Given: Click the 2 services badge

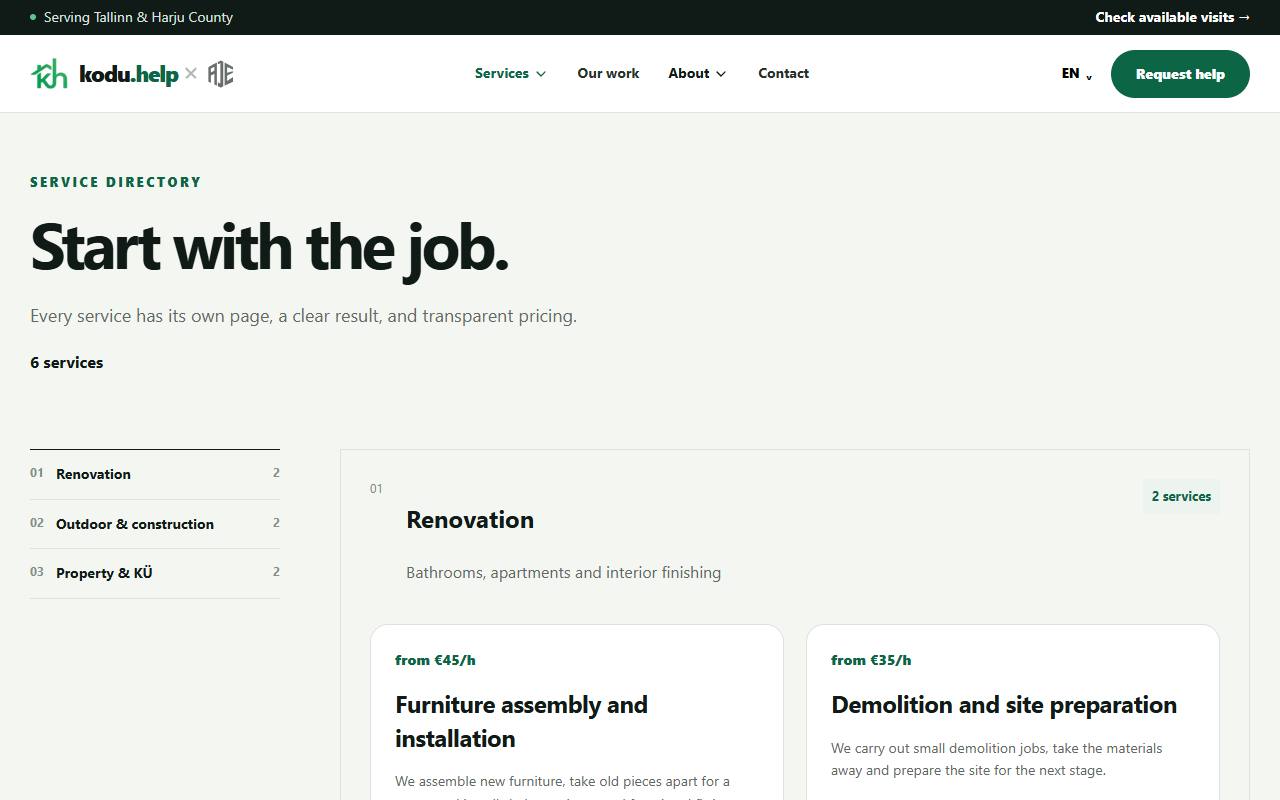Looking at the screenshot, I should point(1181,496).
